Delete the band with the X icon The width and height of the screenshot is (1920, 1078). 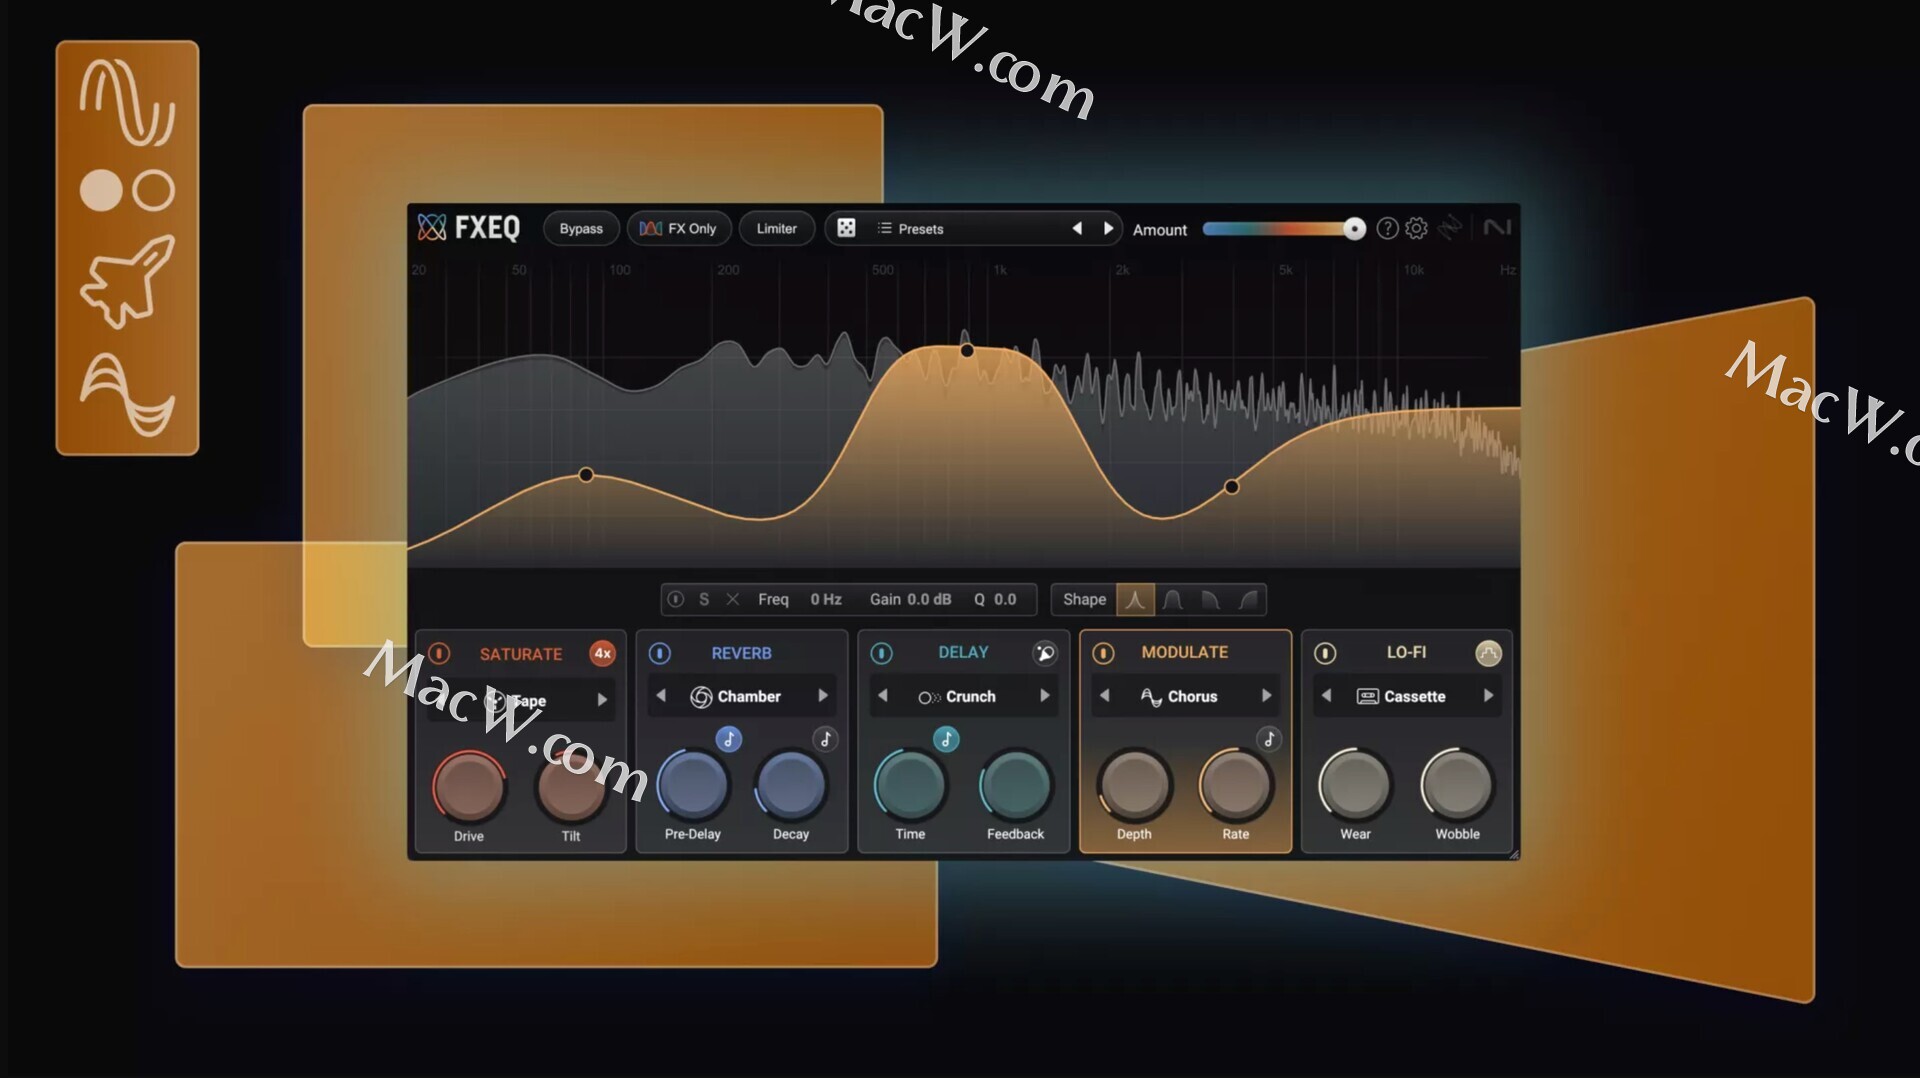[x=733, y=599]
